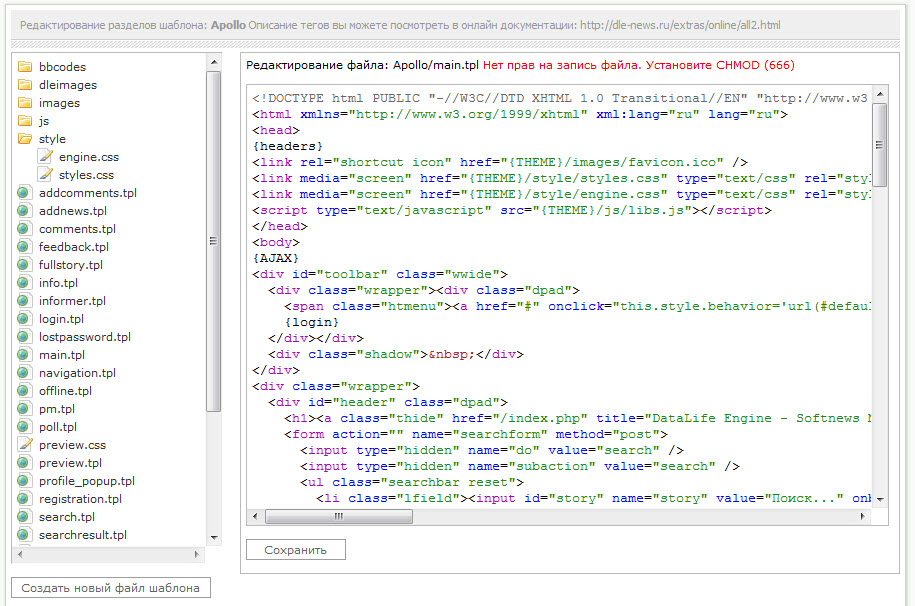Click the offline.tpl template icon
This screenshot has height=606, width=915.
[x=24, y=391]
